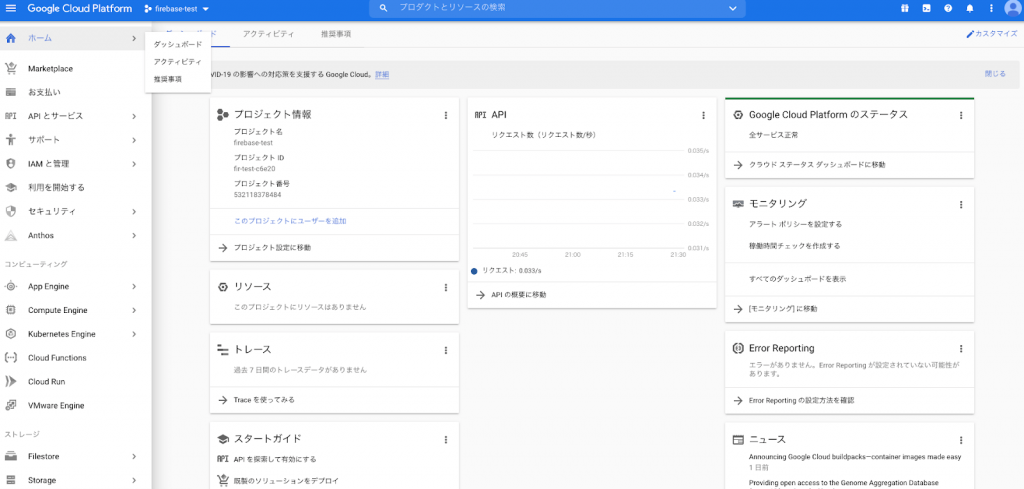Click the Cloud Run arrows icon
The image size is (1024, 489).
(x=10, y=382)
